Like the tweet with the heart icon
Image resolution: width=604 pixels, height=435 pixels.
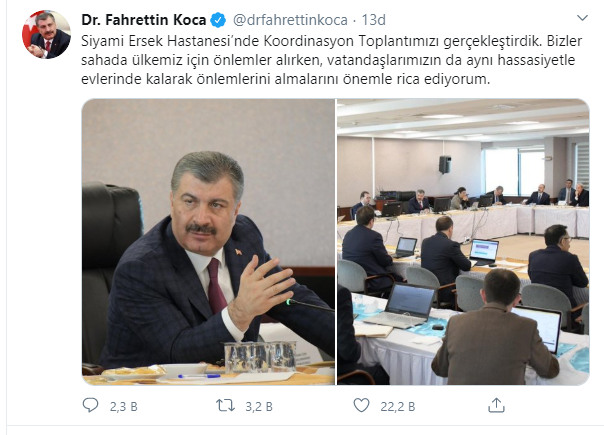pos(361,405)
